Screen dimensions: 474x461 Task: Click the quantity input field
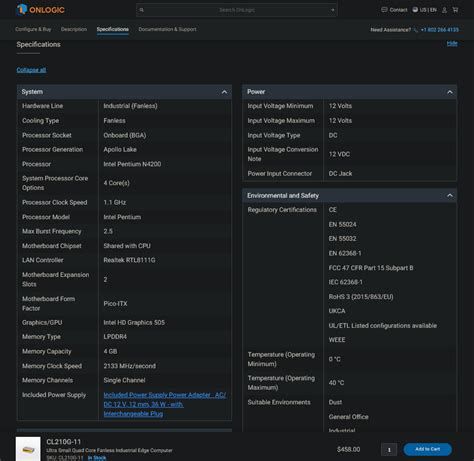point(389,450)
